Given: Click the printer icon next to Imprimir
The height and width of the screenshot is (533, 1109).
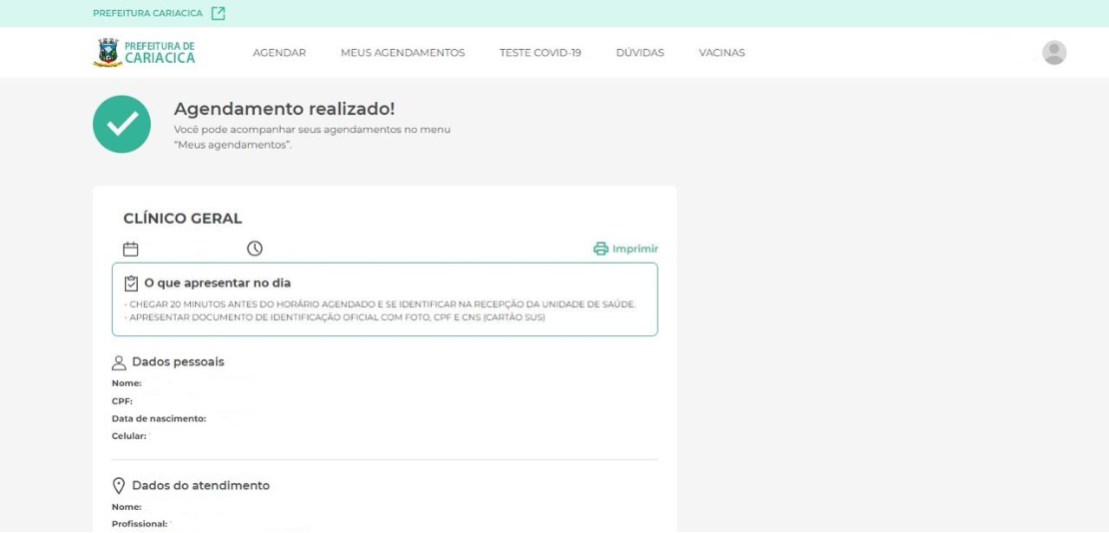Looking at the screenshot, I should pyautogui.click(x=600, y=249).
